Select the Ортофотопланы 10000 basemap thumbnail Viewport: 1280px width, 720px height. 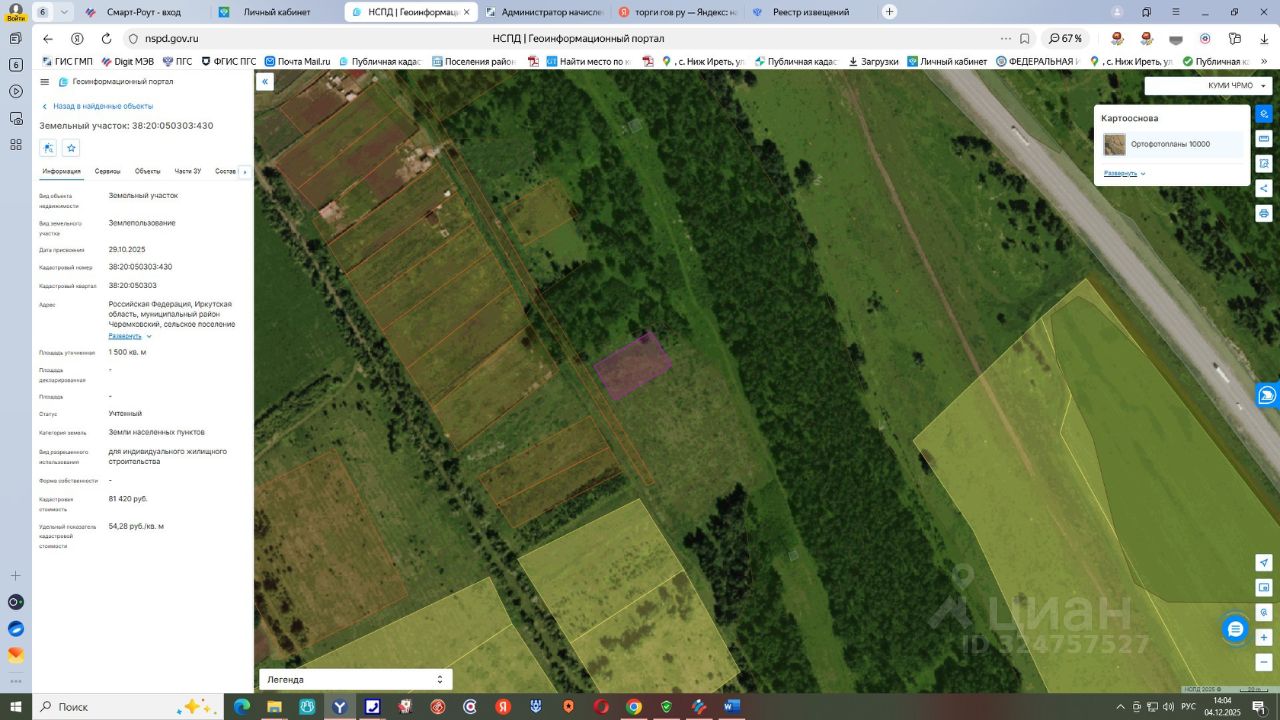pos(1114,144)
